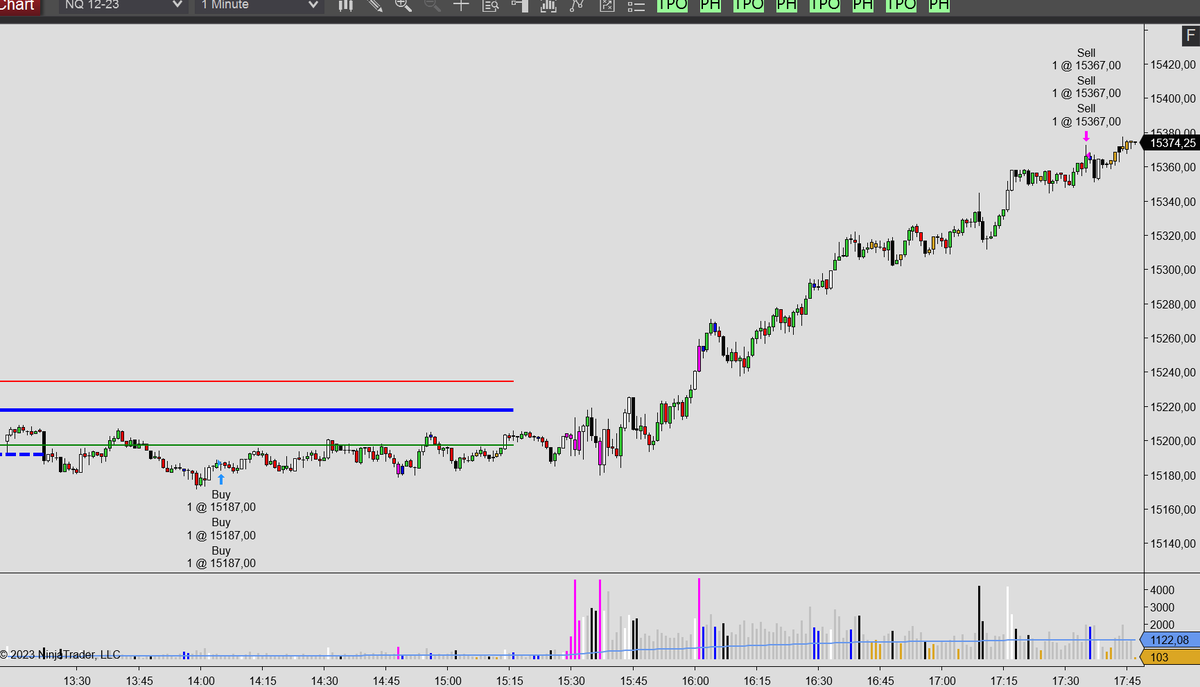Image resolution: width=1200 pixels, height=687 pixels.
Task: Click the lowest Buy 1 @ 15187,00 label
Action: pyautogui.click(x=221, y=557)
